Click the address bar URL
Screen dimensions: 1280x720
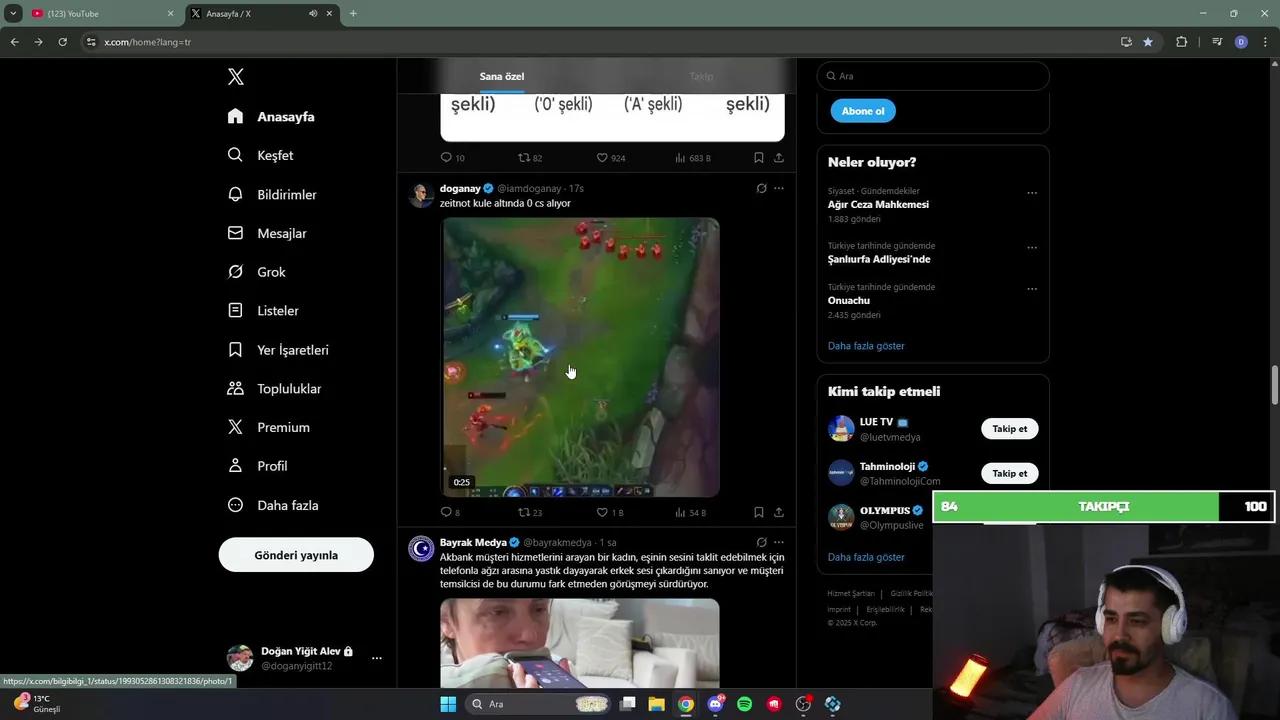point(147,42)
